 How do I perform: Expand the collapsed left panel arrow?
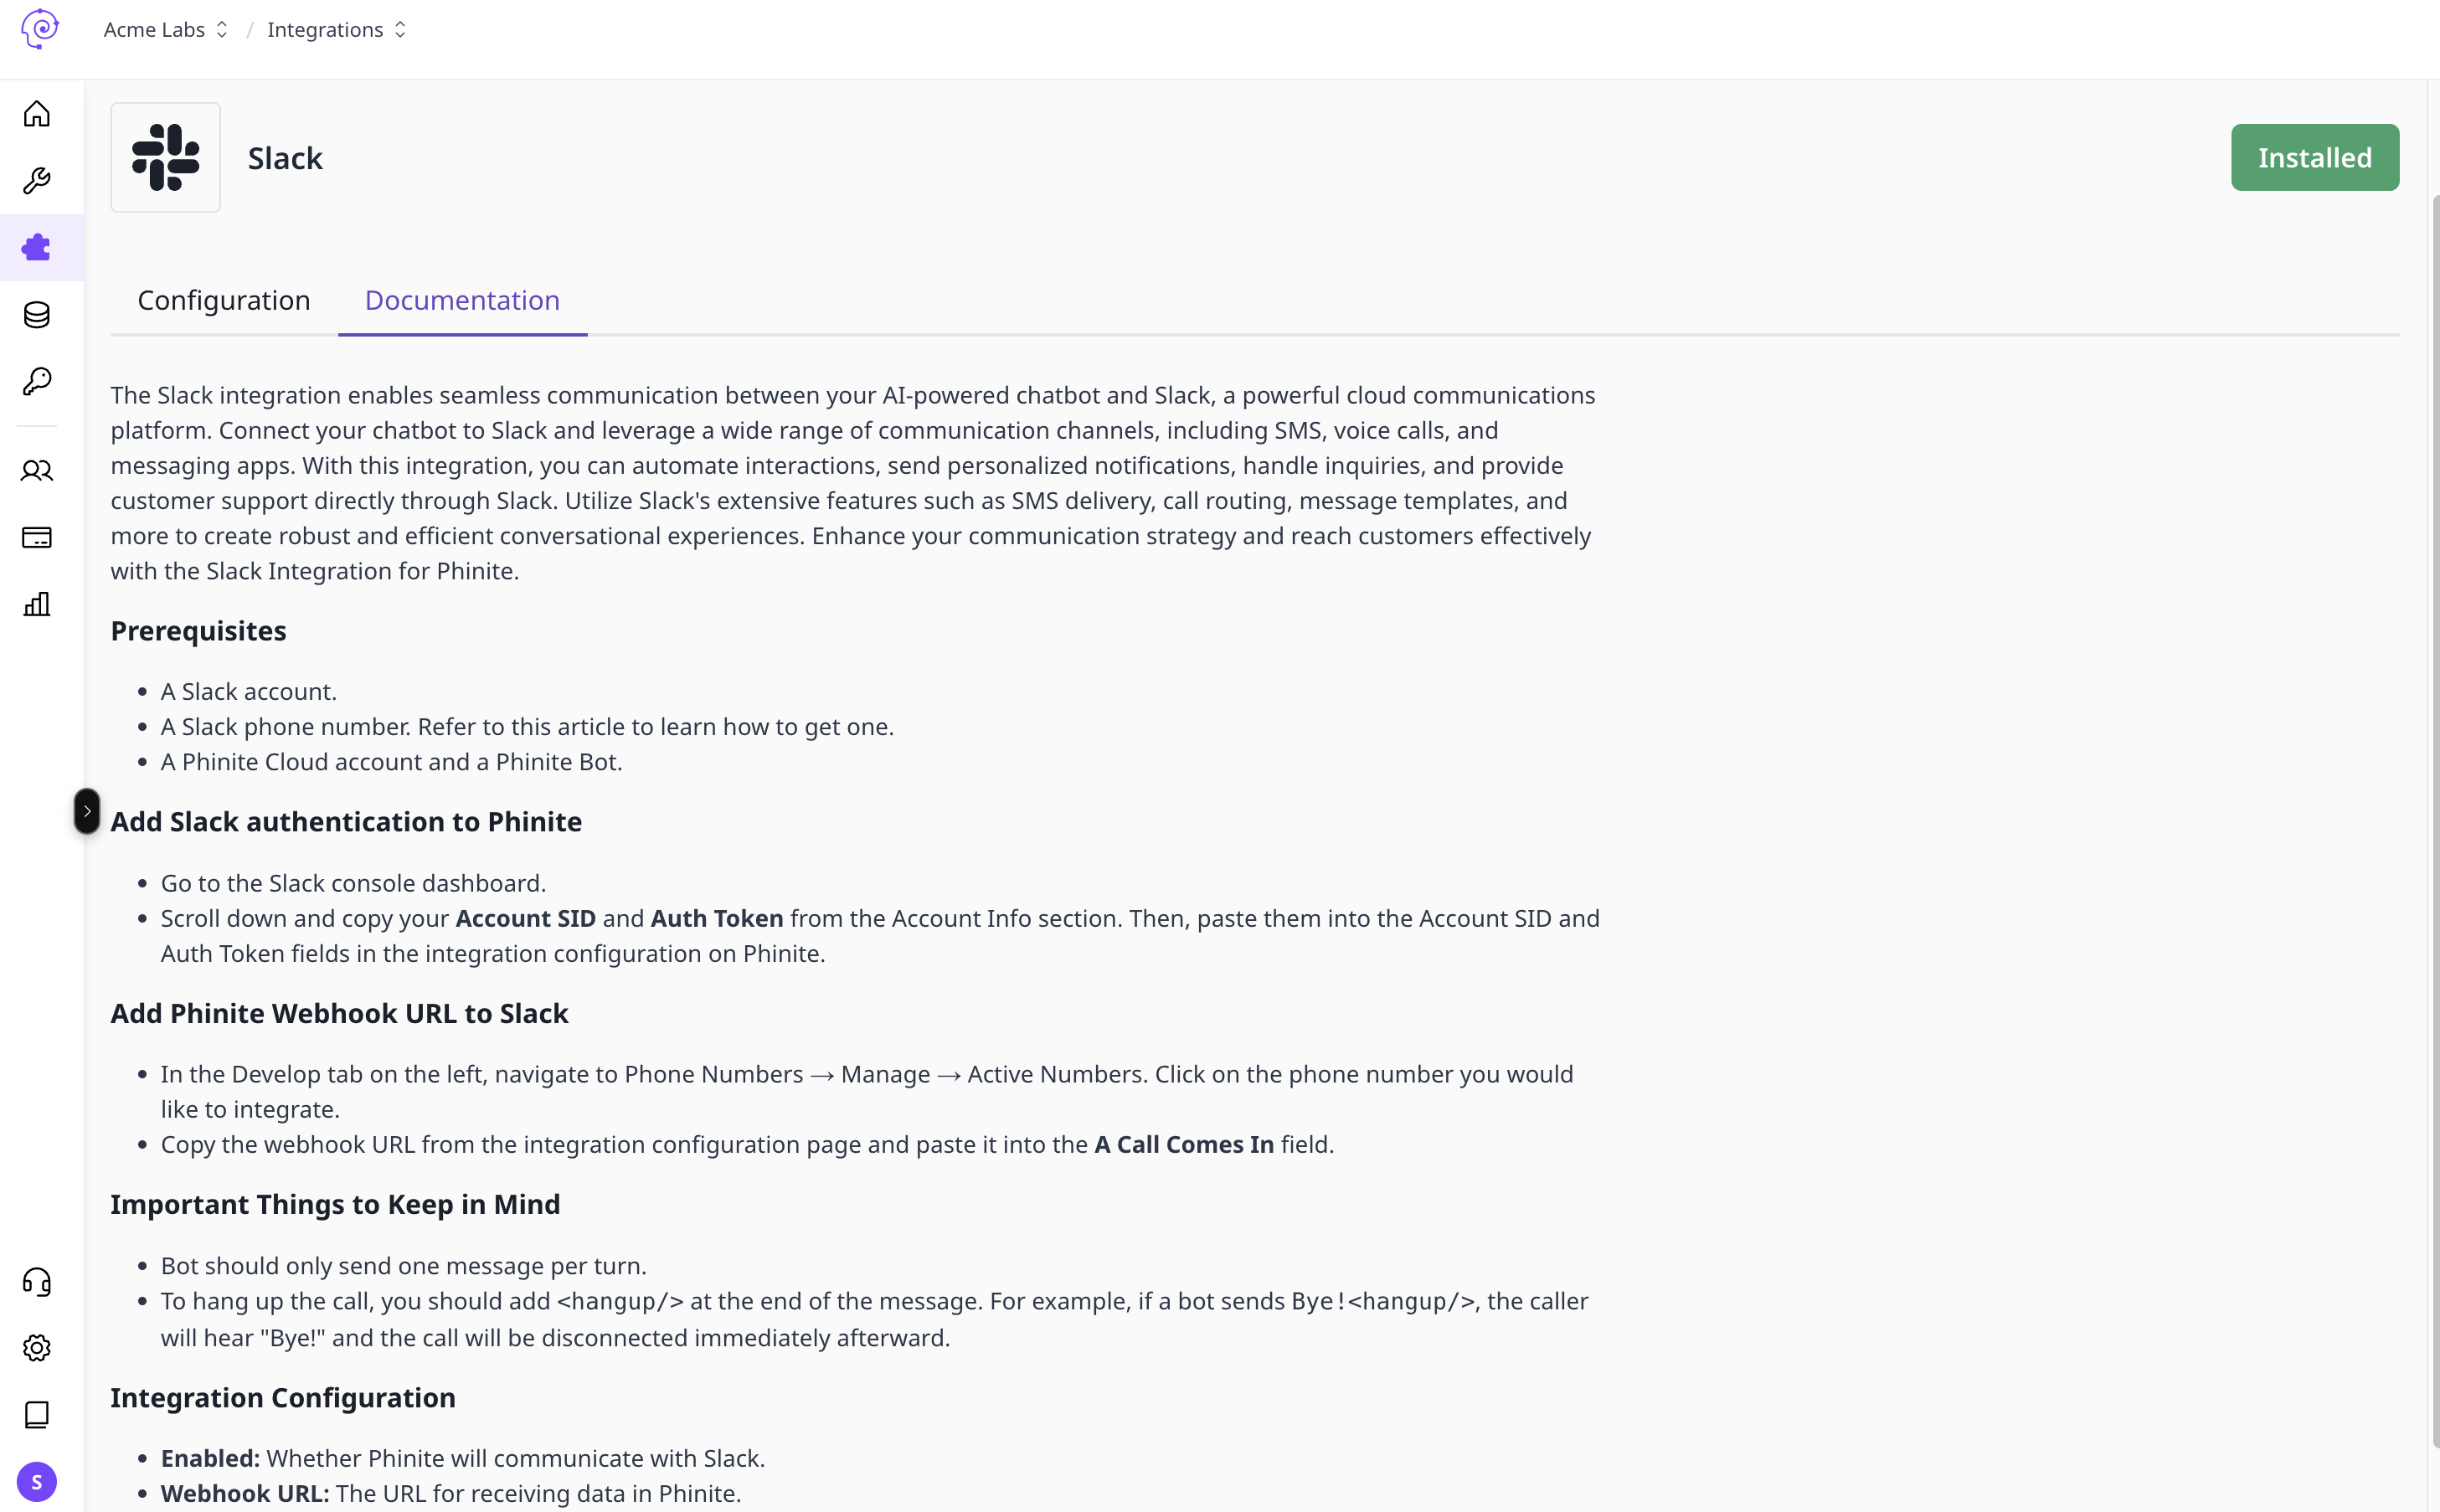click(87, 811)
